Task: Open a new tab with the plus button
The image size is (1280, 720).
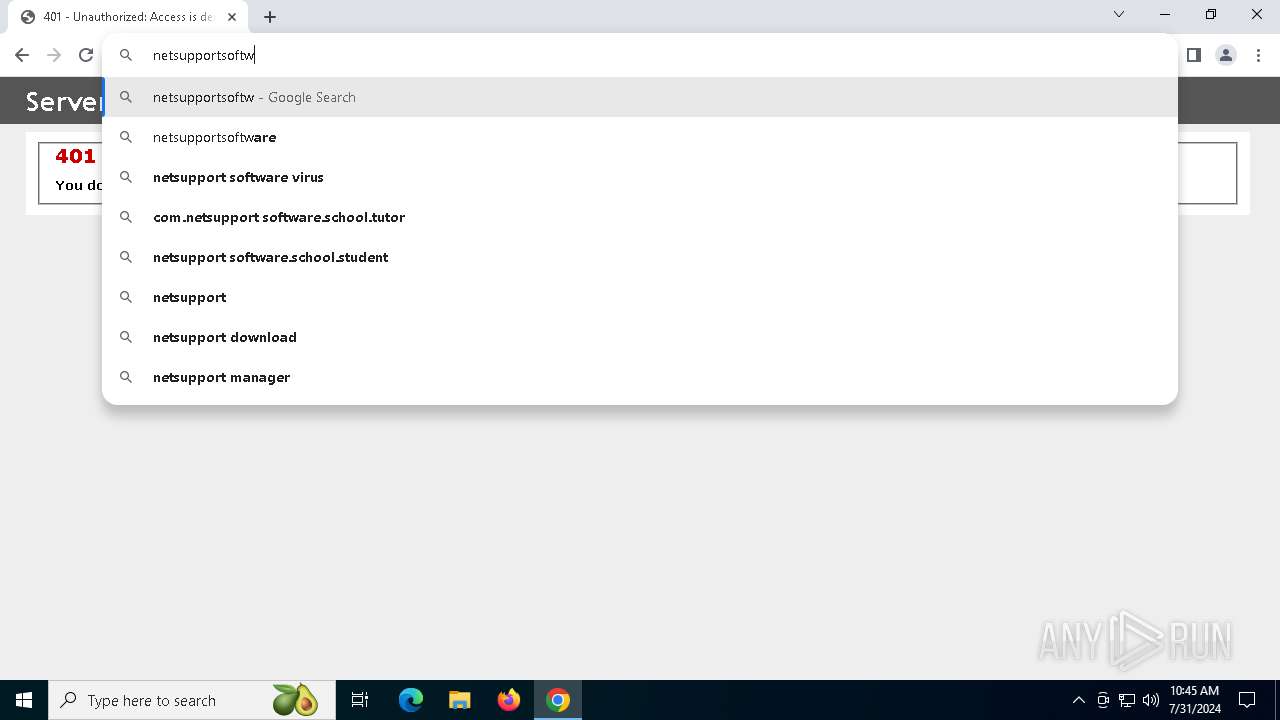Action: (x=270, y=17)
